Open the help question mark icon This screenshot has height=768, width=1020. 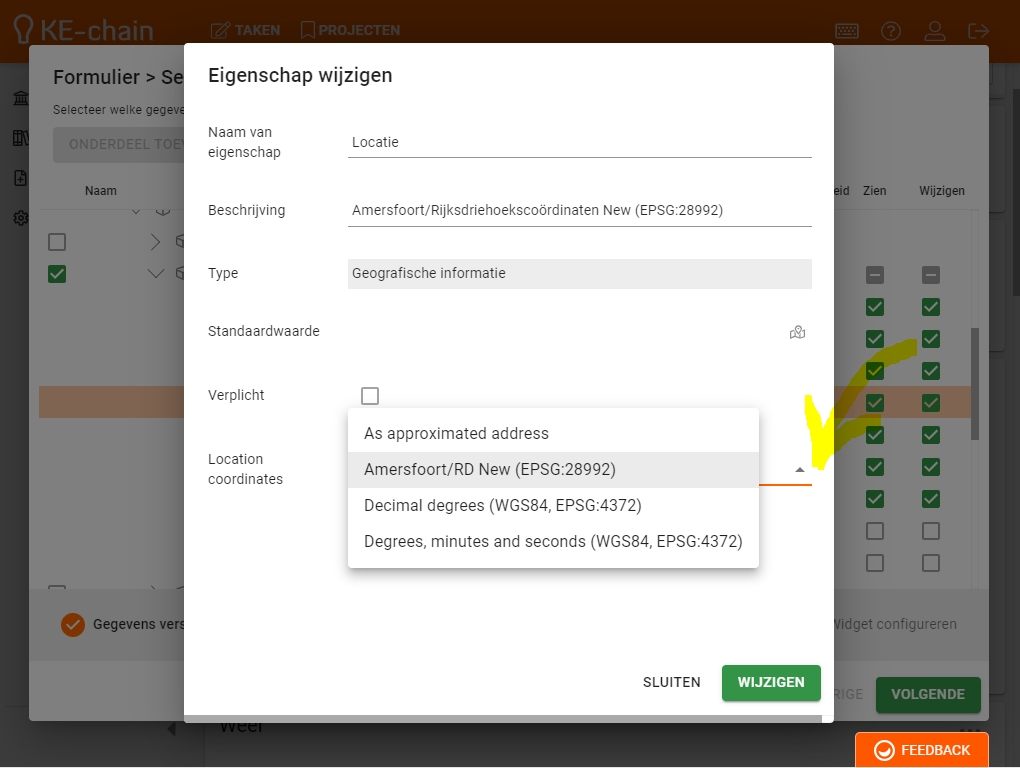pyautogui.click(x=891, y=30)
